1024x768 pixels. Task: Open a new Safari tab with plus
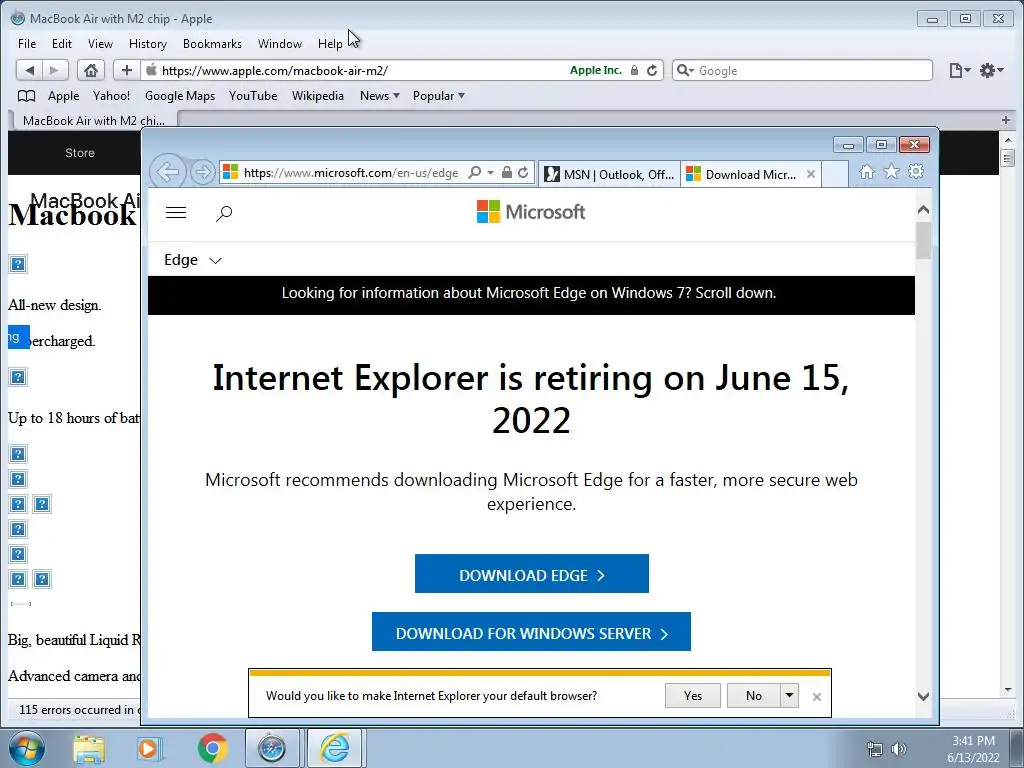click(1006, 120)
